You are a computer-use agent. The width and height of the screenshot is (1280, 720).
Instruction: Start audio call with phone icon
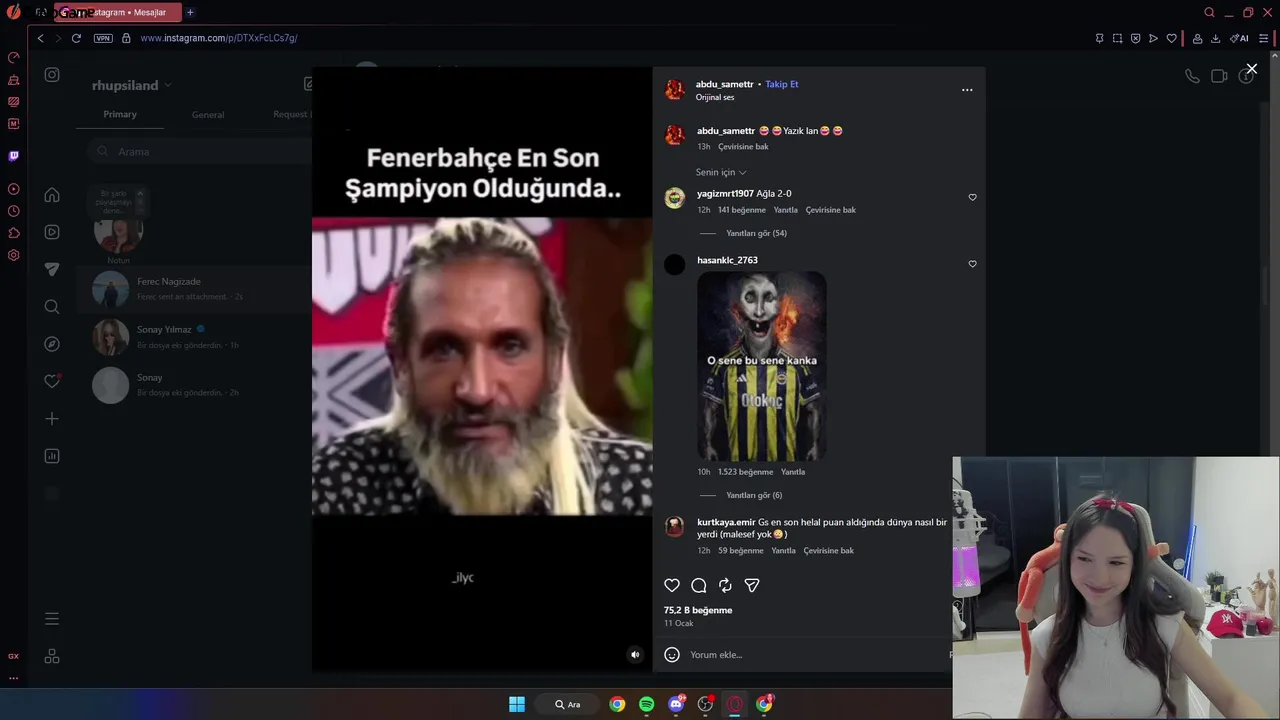coord(1192,76)
